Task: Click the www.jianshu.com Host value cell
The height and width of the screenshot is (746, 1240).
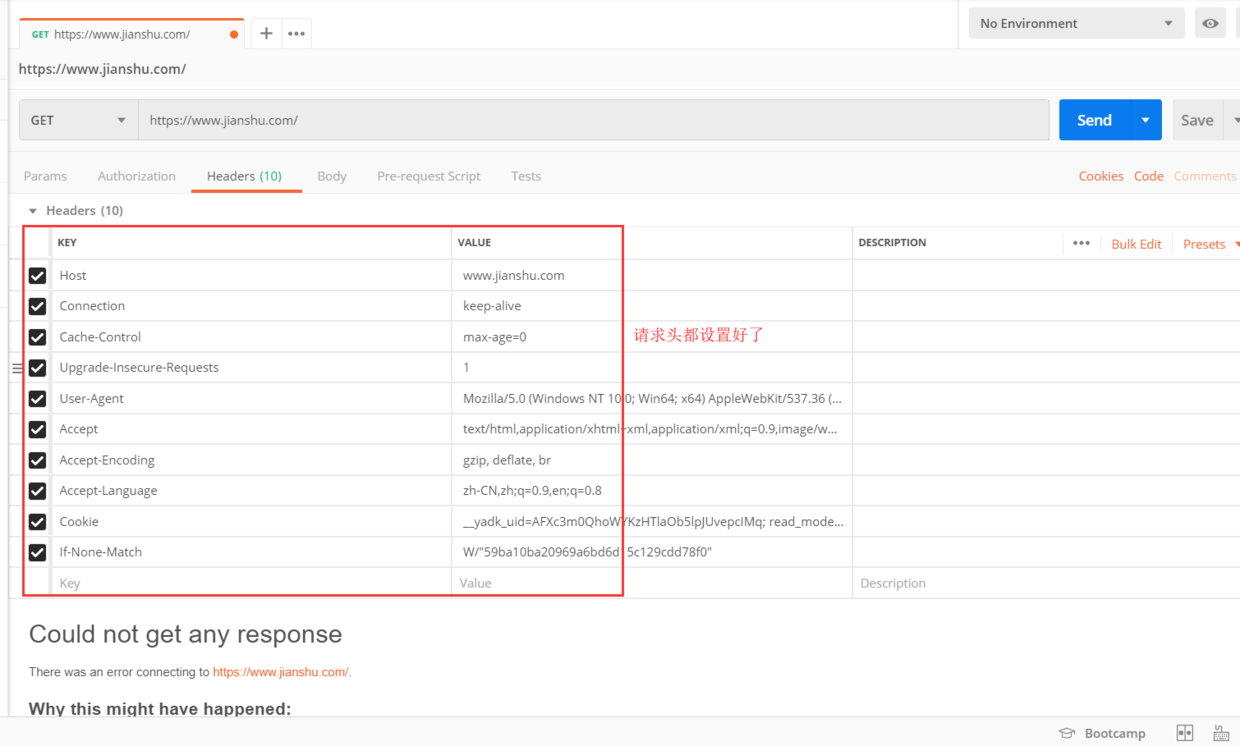Action: [x=652, y=275]
